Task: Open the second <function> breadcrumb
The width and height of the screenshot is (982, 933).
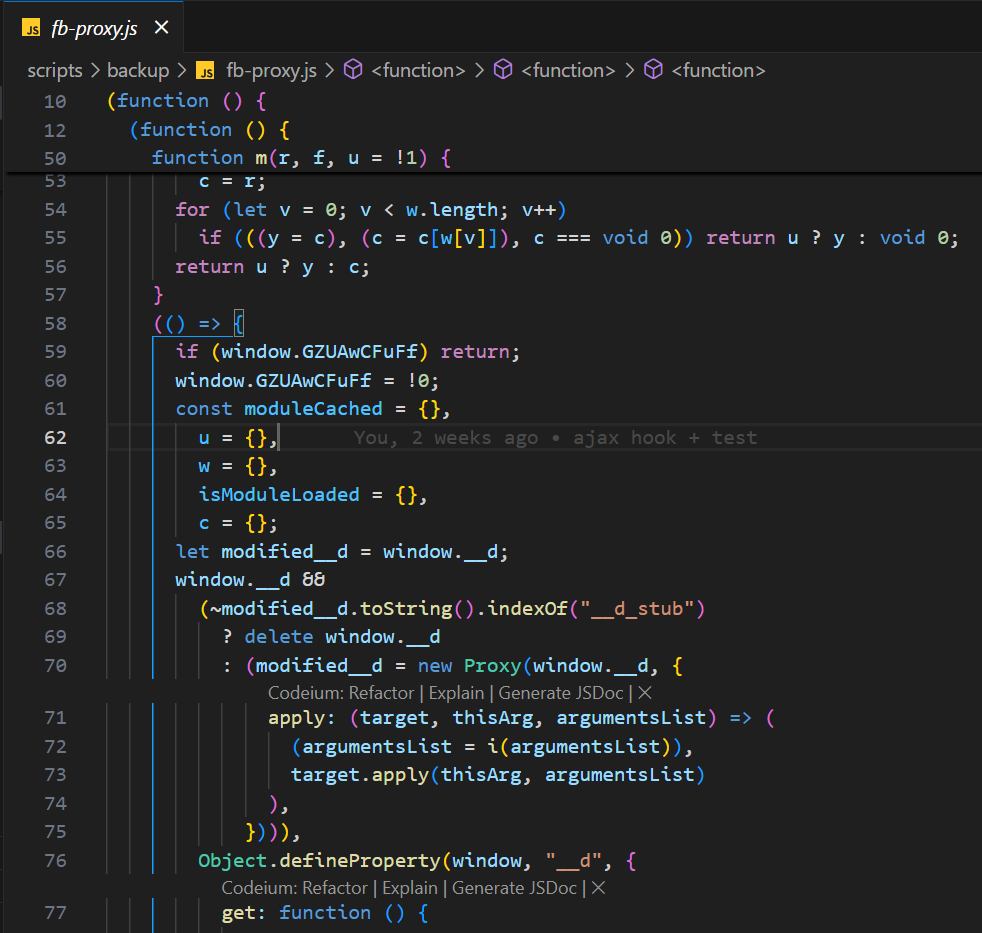Action: click(568, 70)
